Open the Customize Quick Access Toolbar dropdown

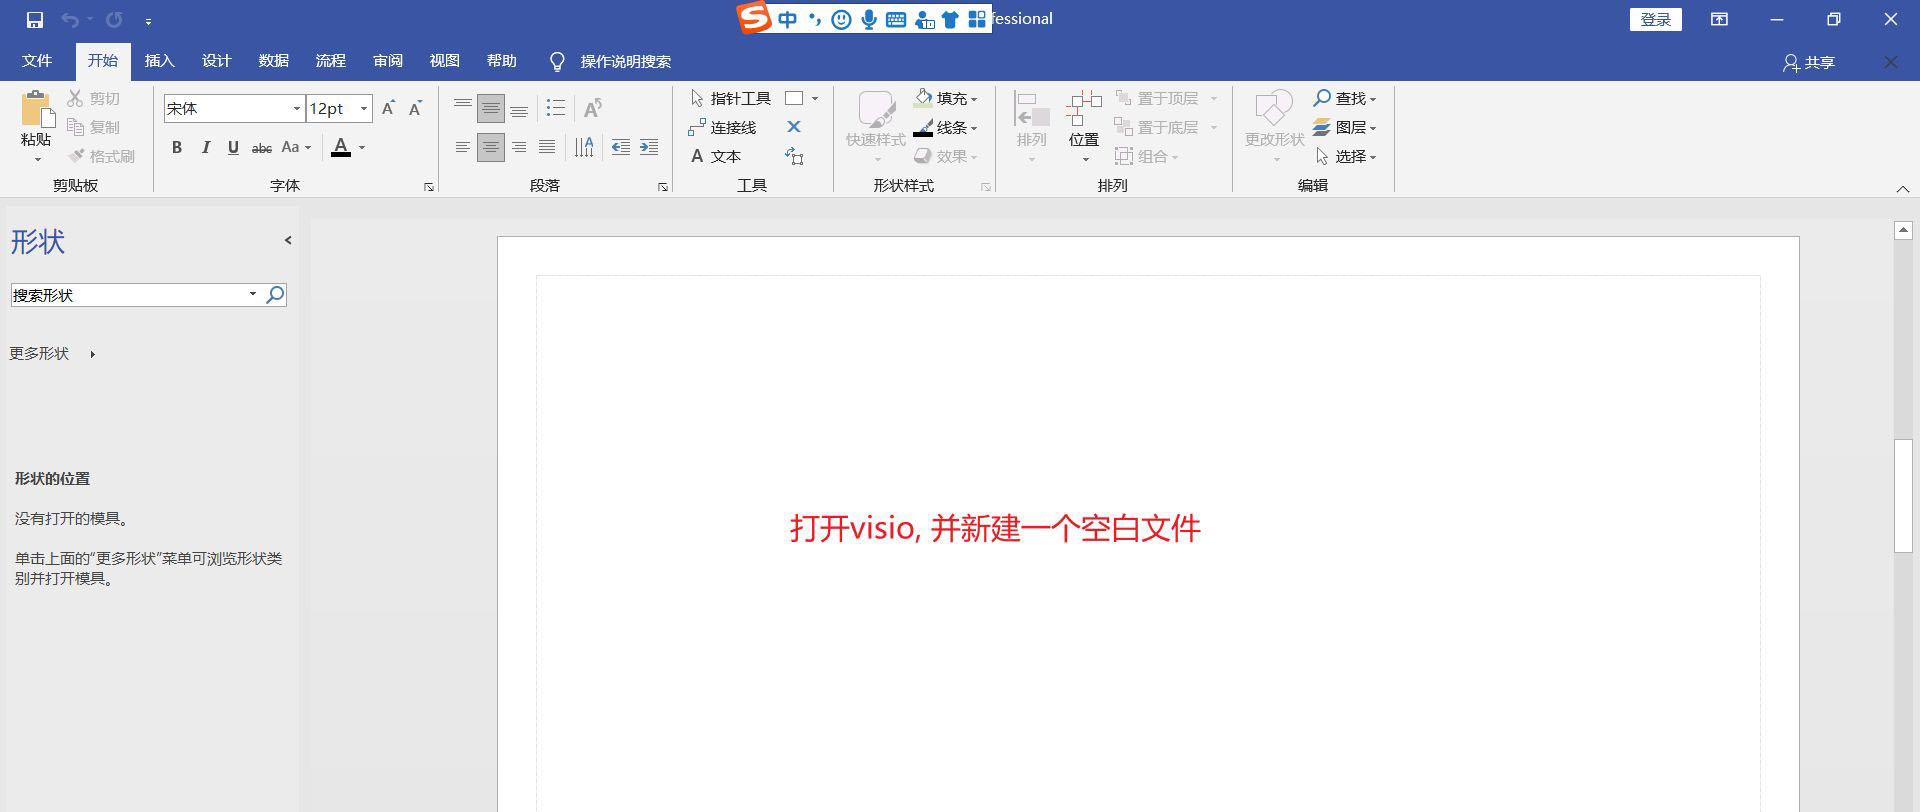click(148, 21)
